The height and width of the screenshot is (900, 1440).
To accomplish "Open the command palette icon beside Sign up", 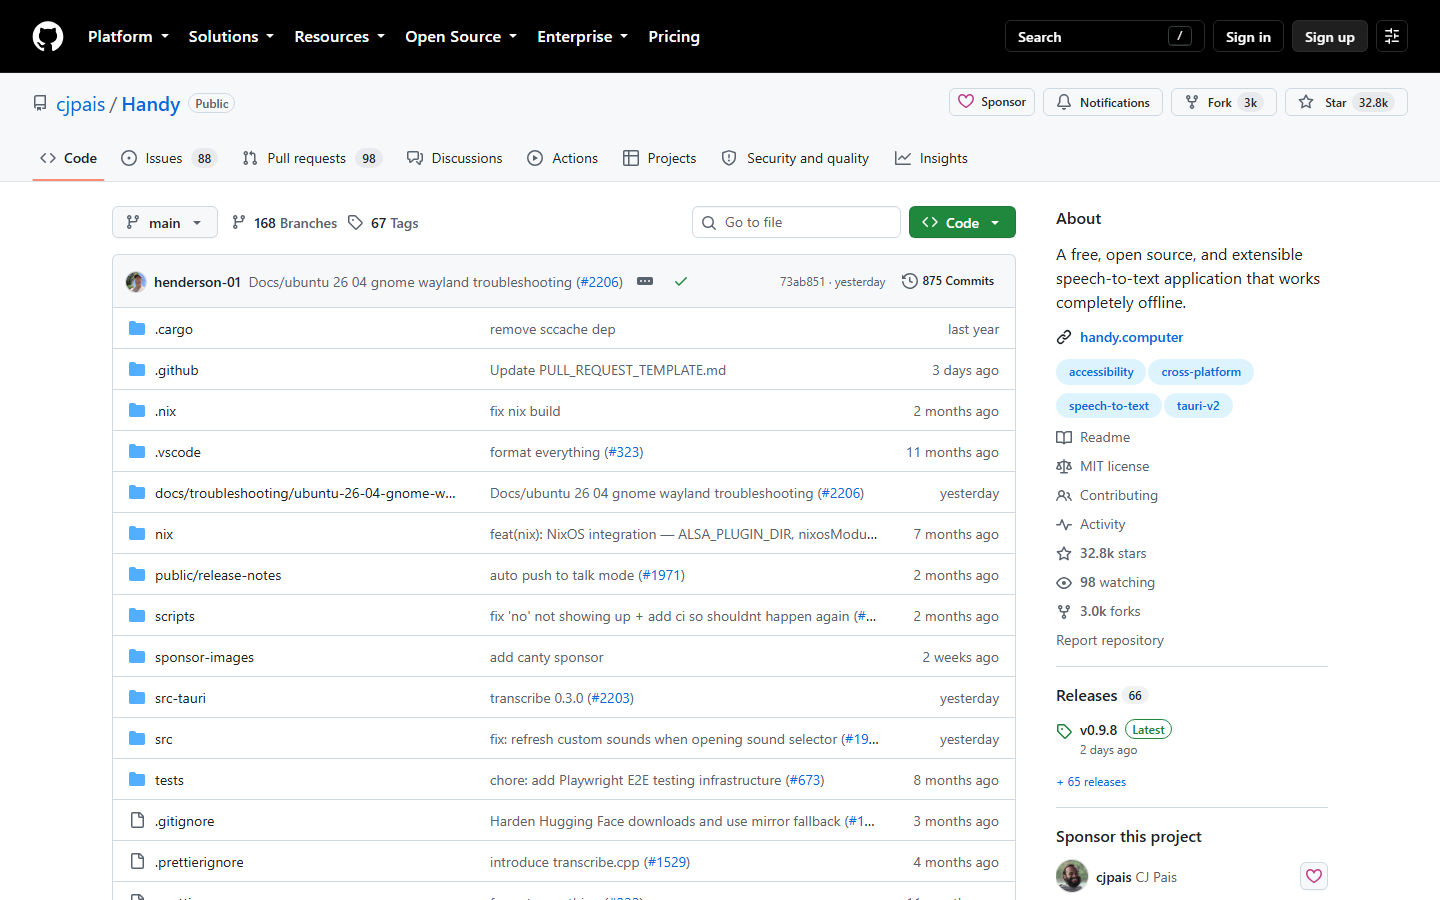I will (1392, 37).
